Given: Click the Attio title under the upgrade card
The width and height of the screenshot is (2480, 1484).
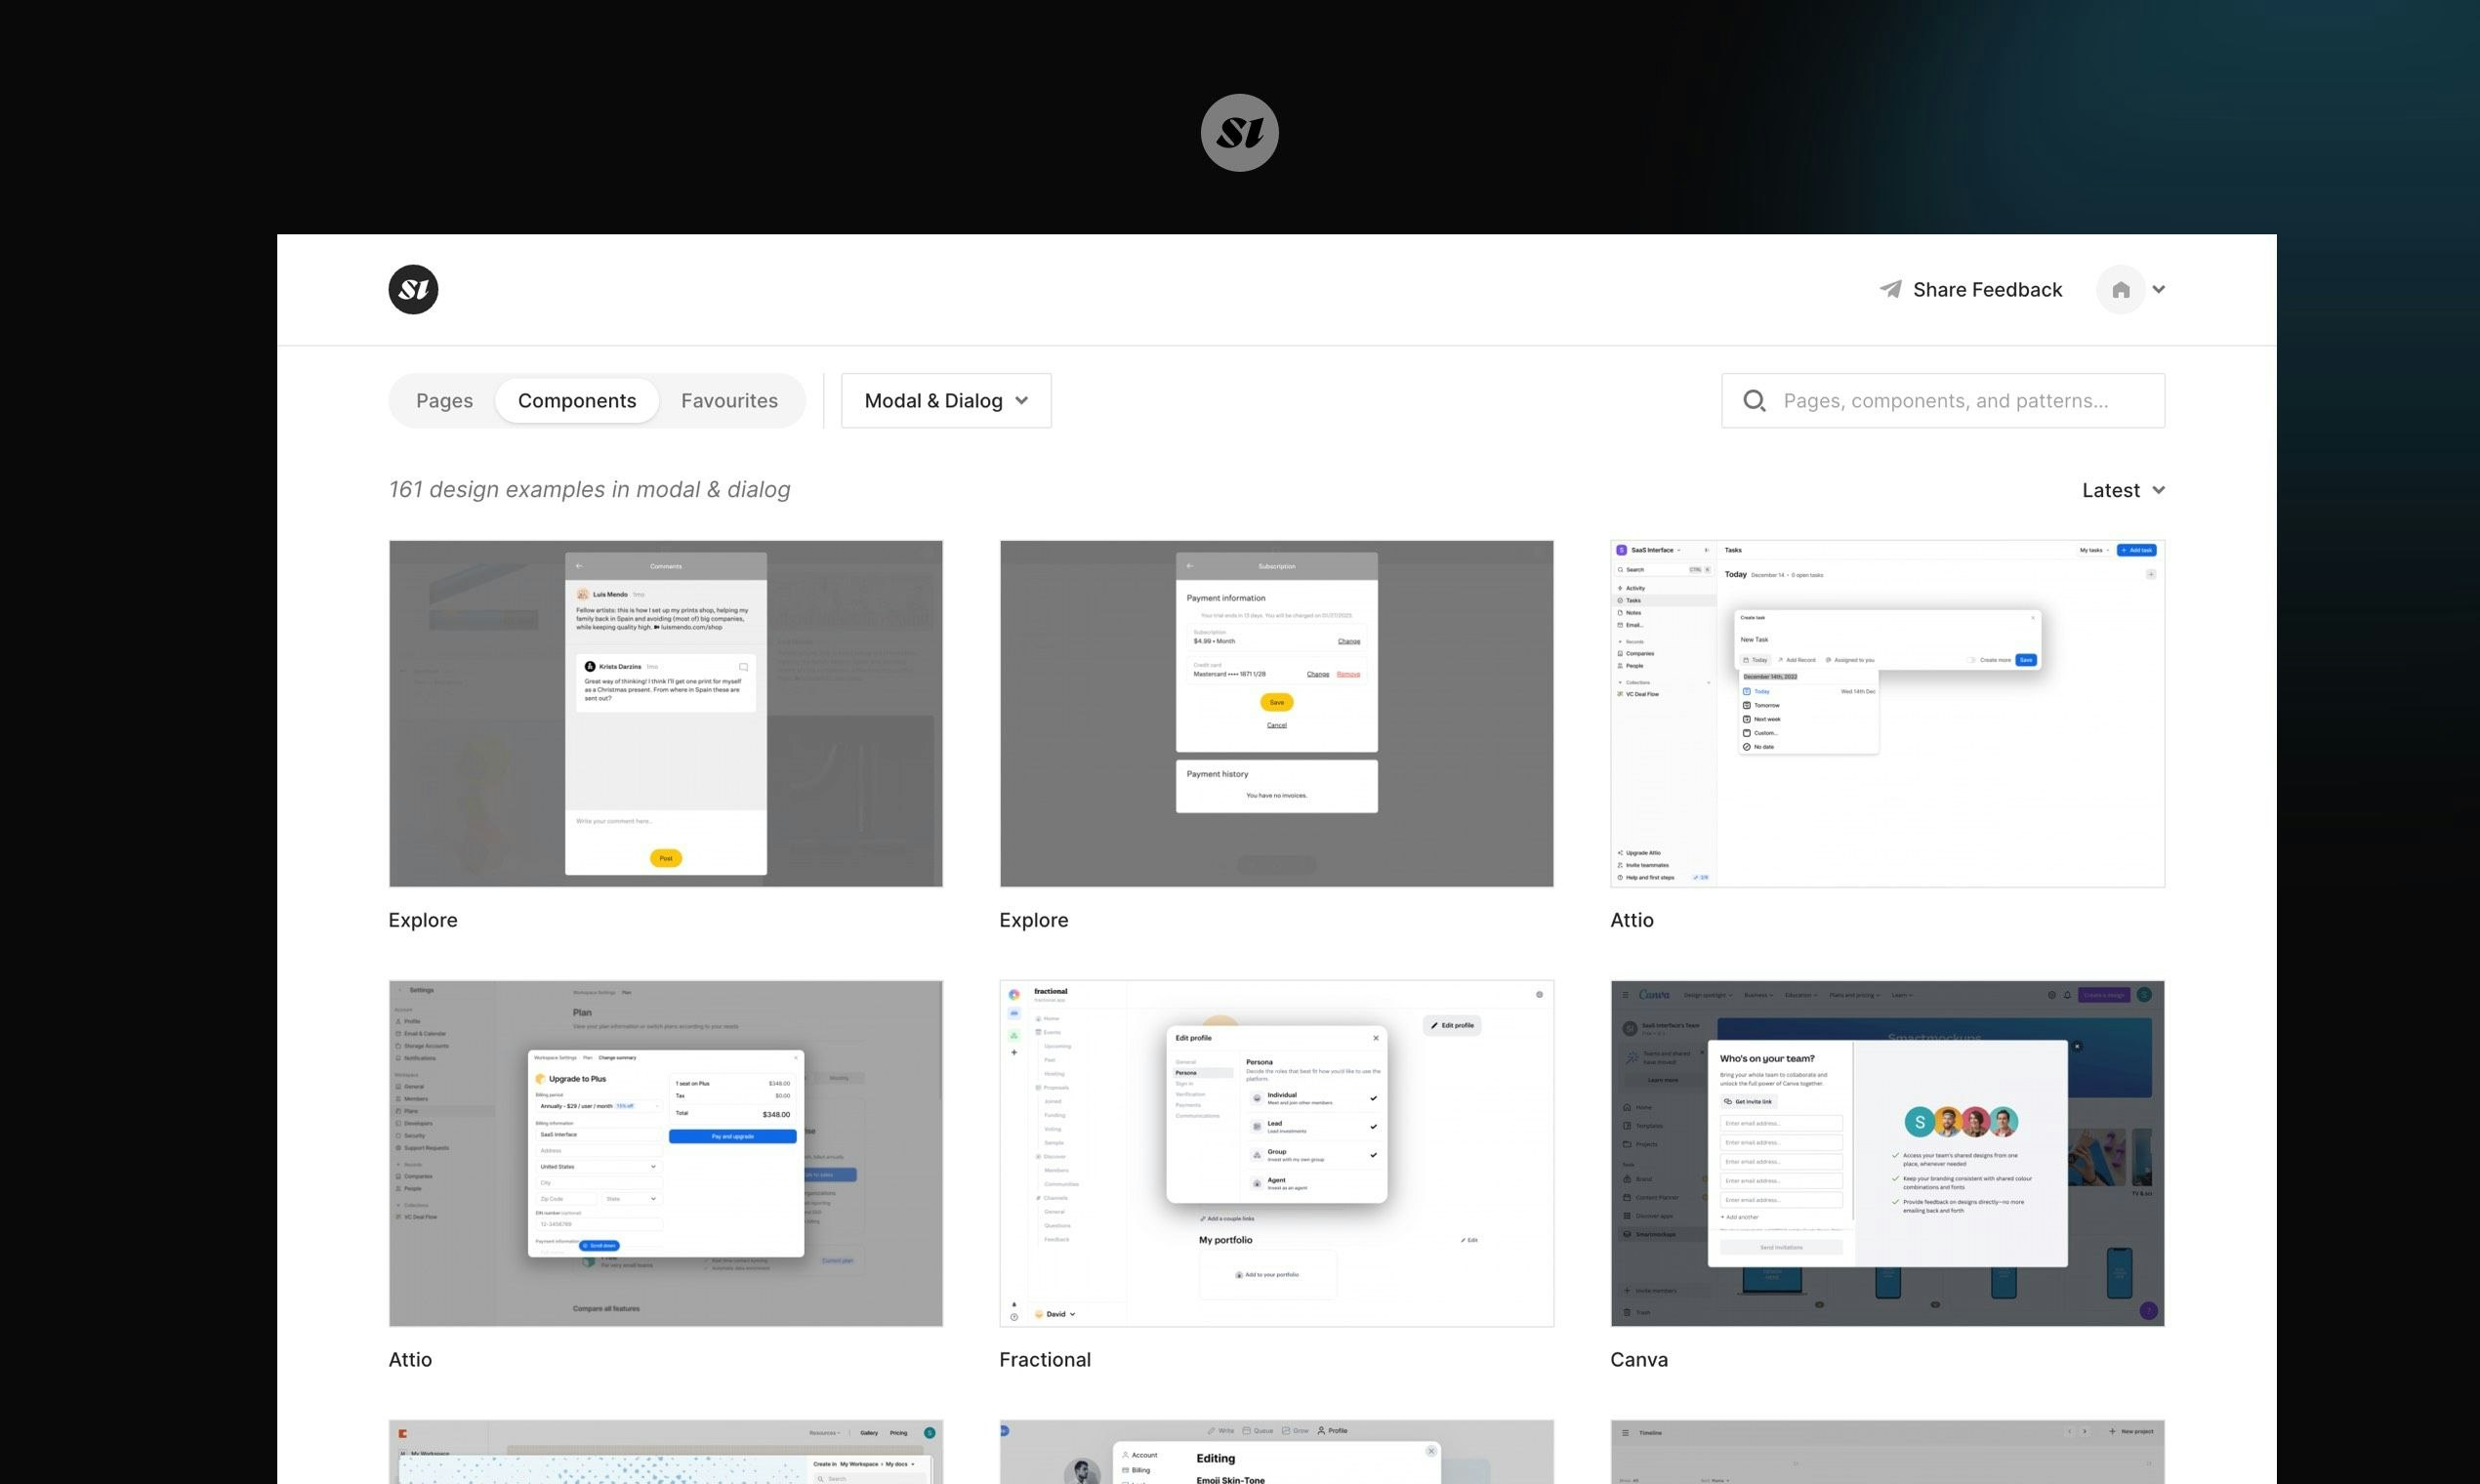Looking at the screenshot, I should point(410,1360).
